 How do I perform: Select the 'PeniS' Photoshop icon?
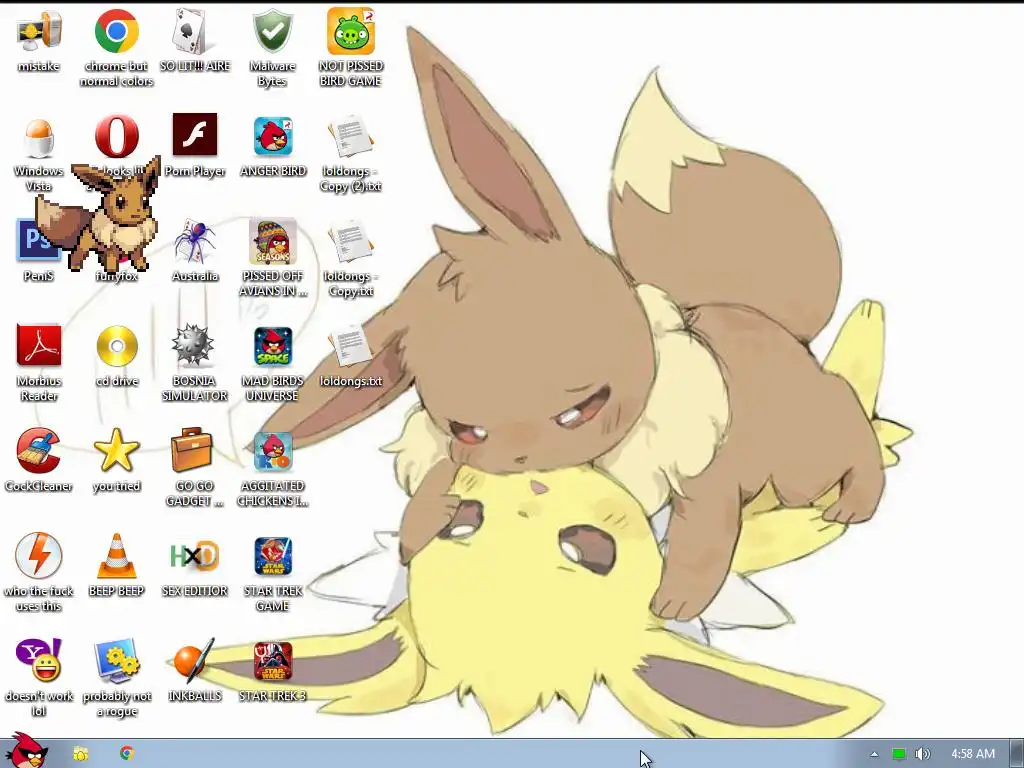(31, 240)
